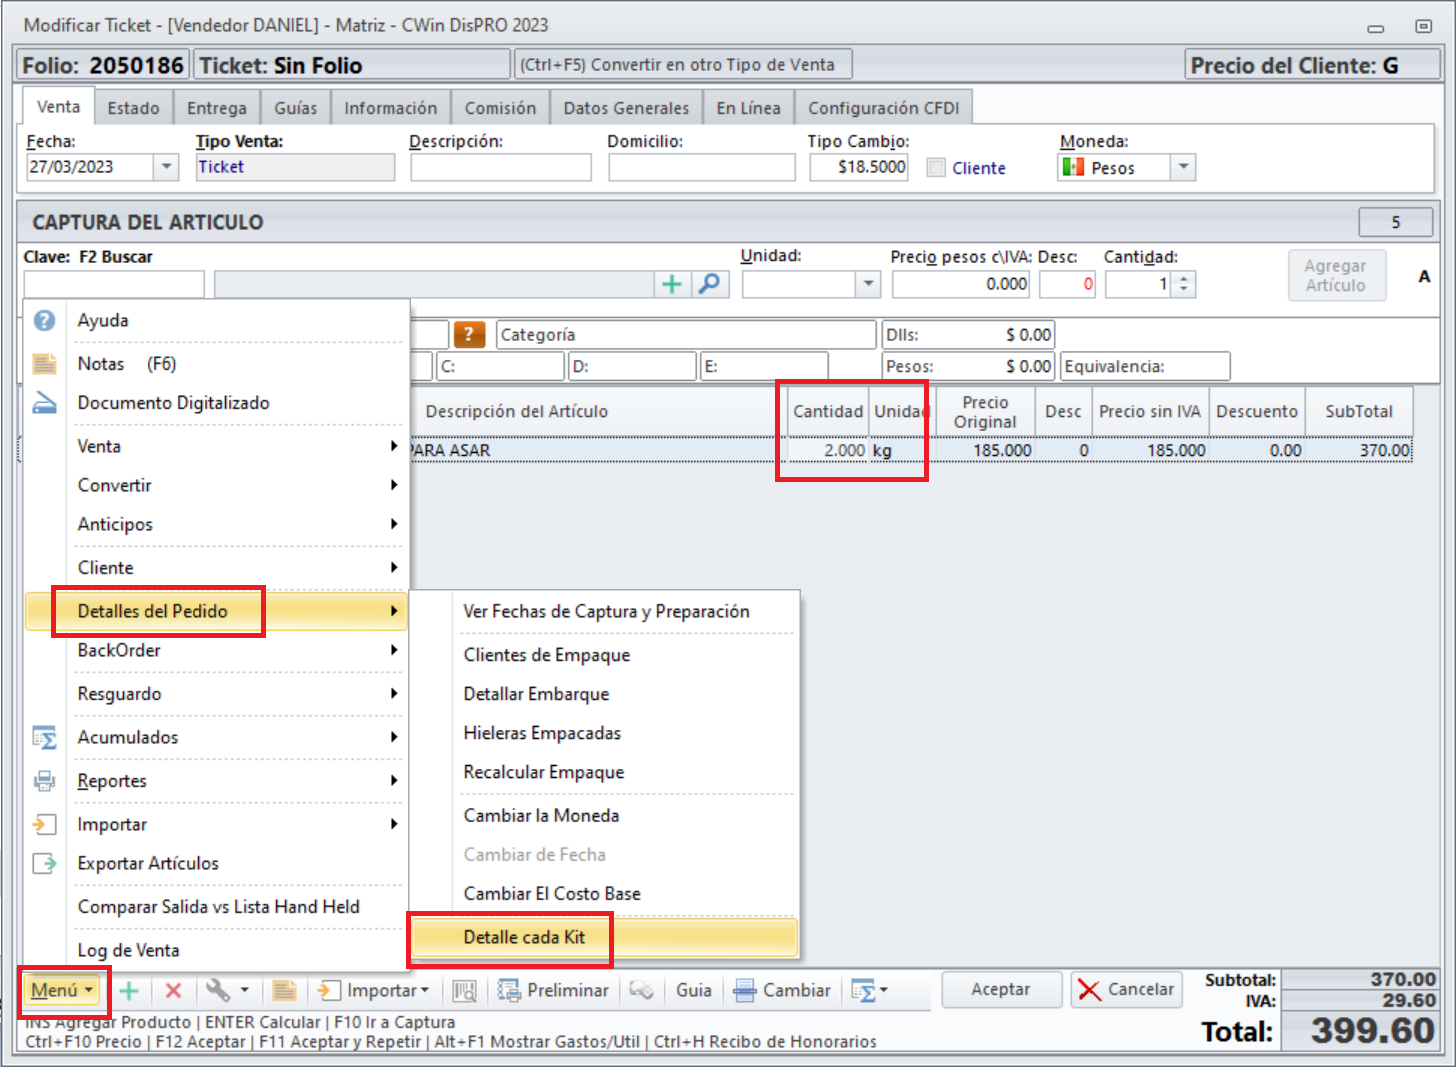The image size is (1456, 1067).
Task: Open Notas (F6) menu entry
Action: (215, 363)
